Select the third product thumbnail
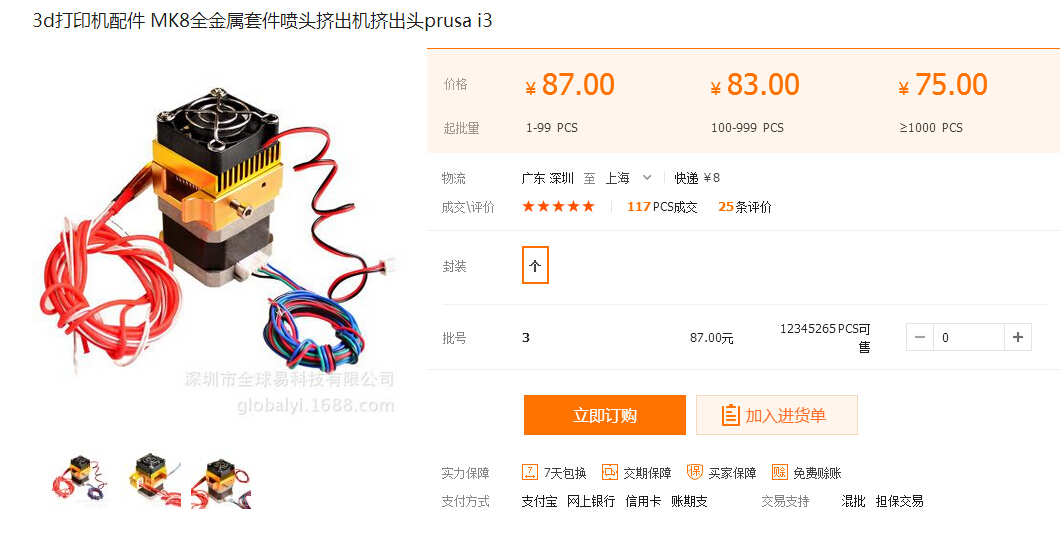 (221, 481)
